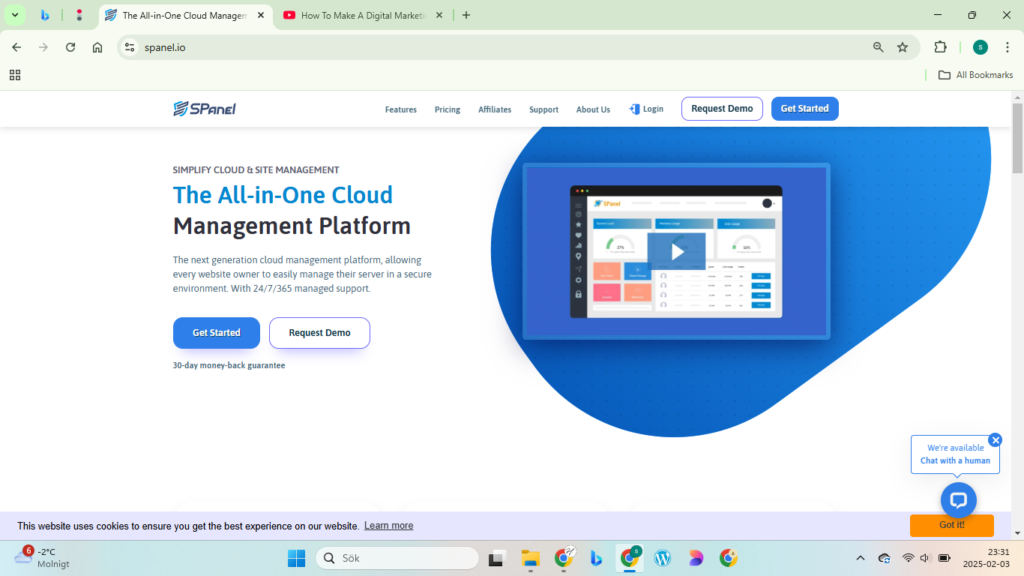This screenshot has width=1024, height=576.
Task: Open Wi-Fi network settings in tray
Action: 908,558
